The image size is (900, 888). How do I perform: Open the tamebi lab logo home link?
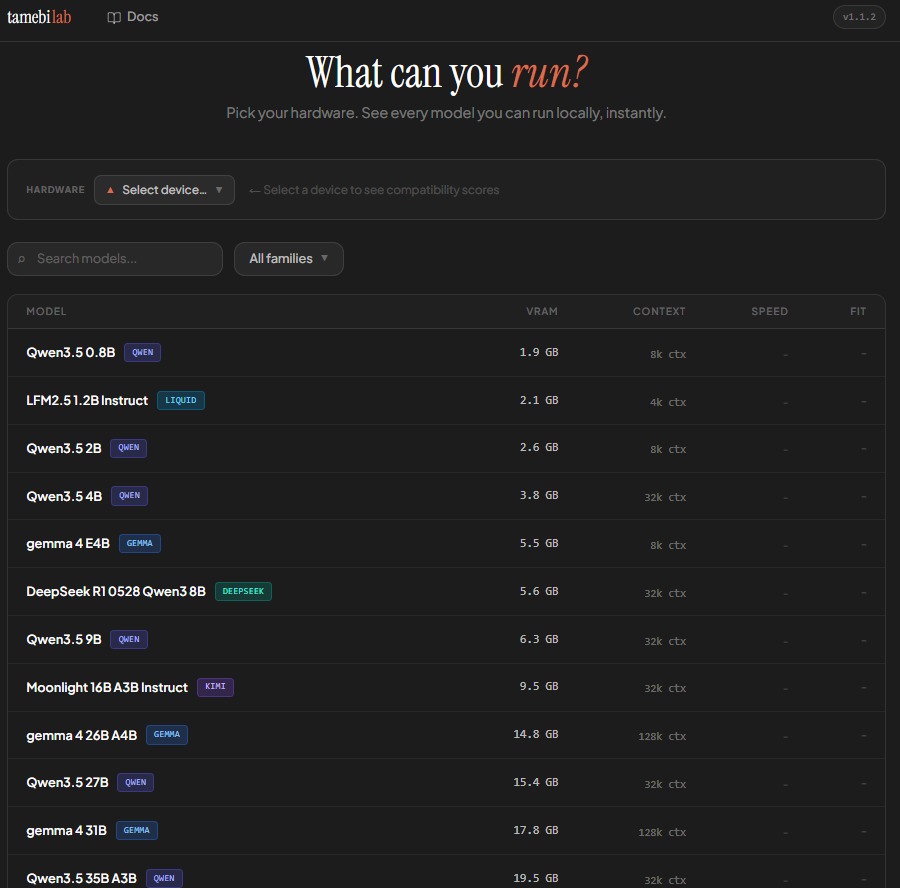[x=39, y=17]
